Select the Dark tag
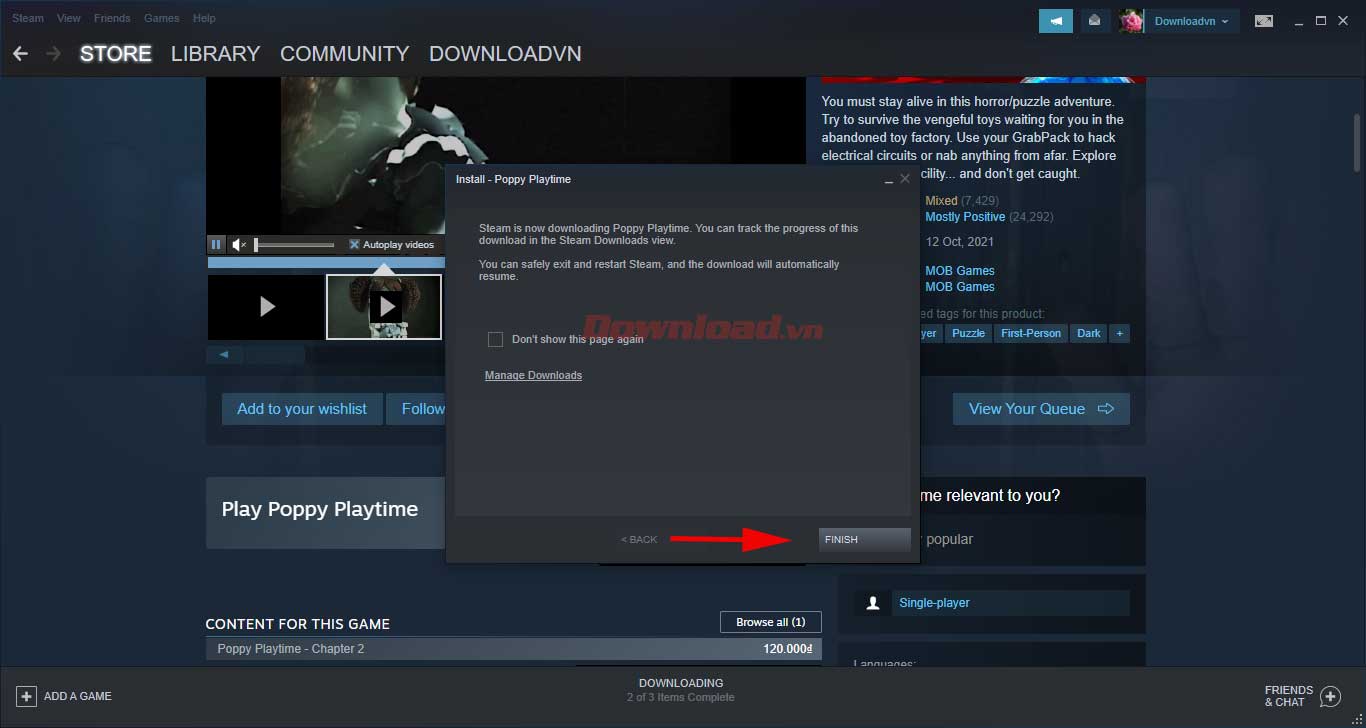 [x=1089, y=333]
